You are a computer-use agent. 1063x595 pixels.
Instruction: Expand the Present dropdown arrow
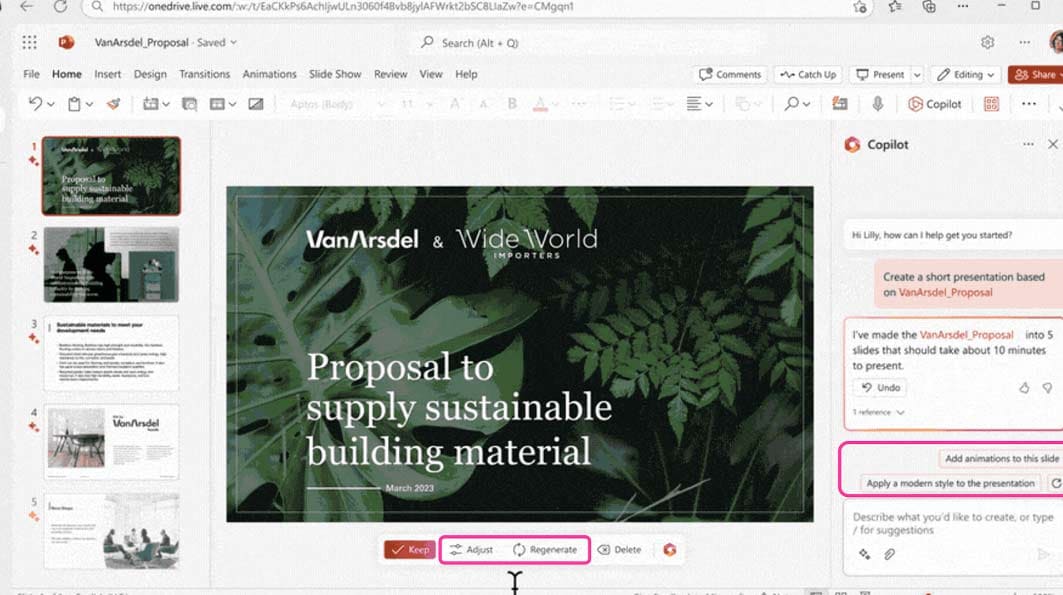pos(917,75)
